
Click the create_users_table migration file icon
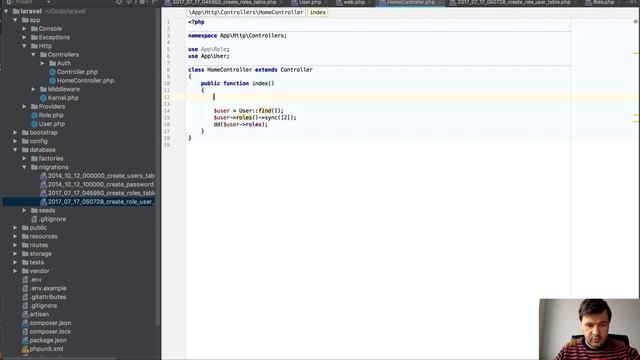(43, 176)
